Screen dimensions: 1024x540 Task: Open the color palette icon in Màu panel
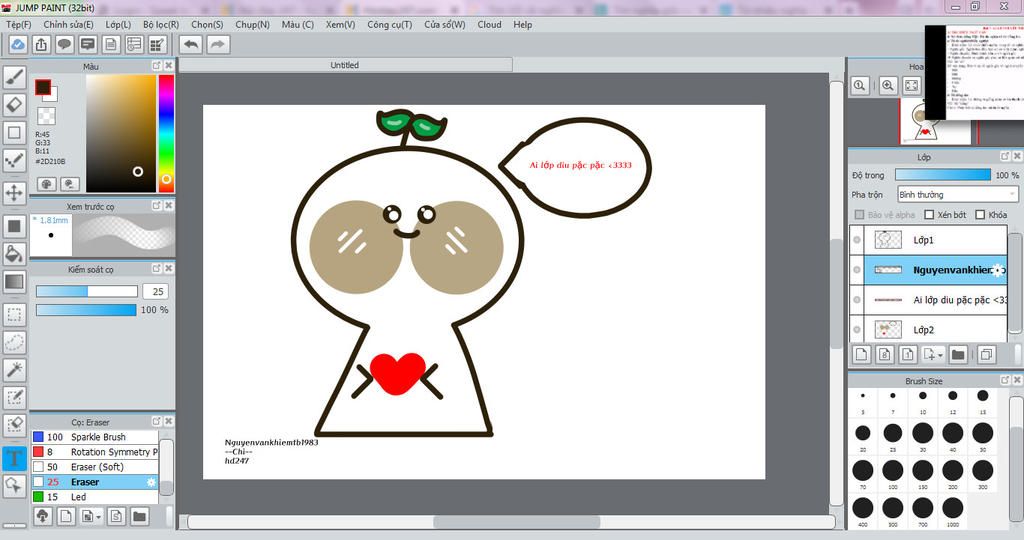[x=46, y=184]
